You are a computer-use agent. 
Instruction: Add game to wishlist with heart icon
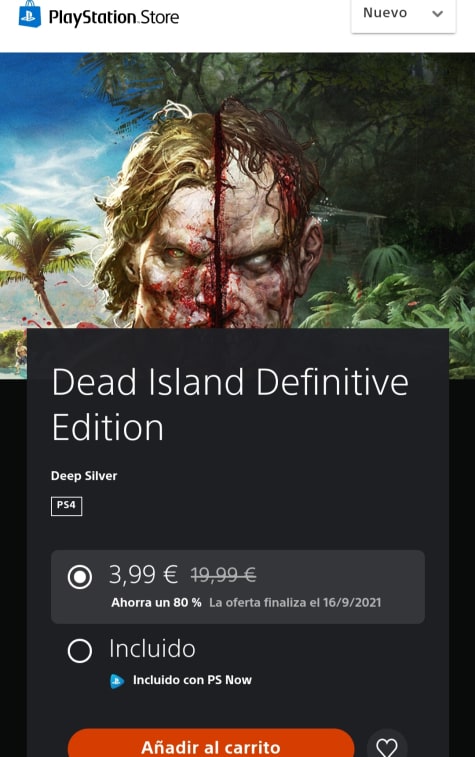tap(387, 745)
